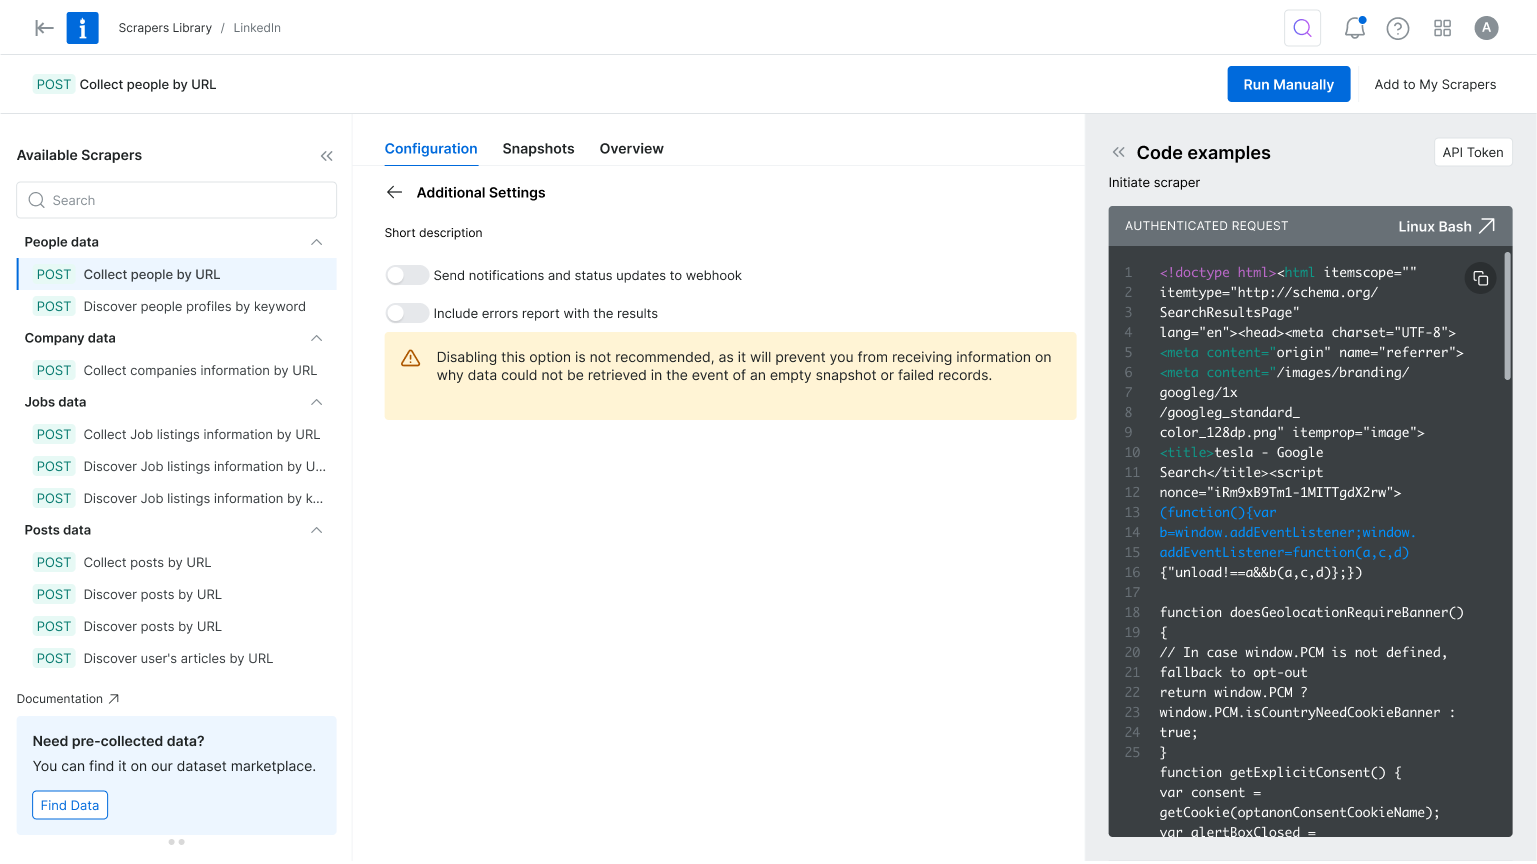Click the scrapers Search input field
Screen dimensions: 1537x864
click(177, 200)
